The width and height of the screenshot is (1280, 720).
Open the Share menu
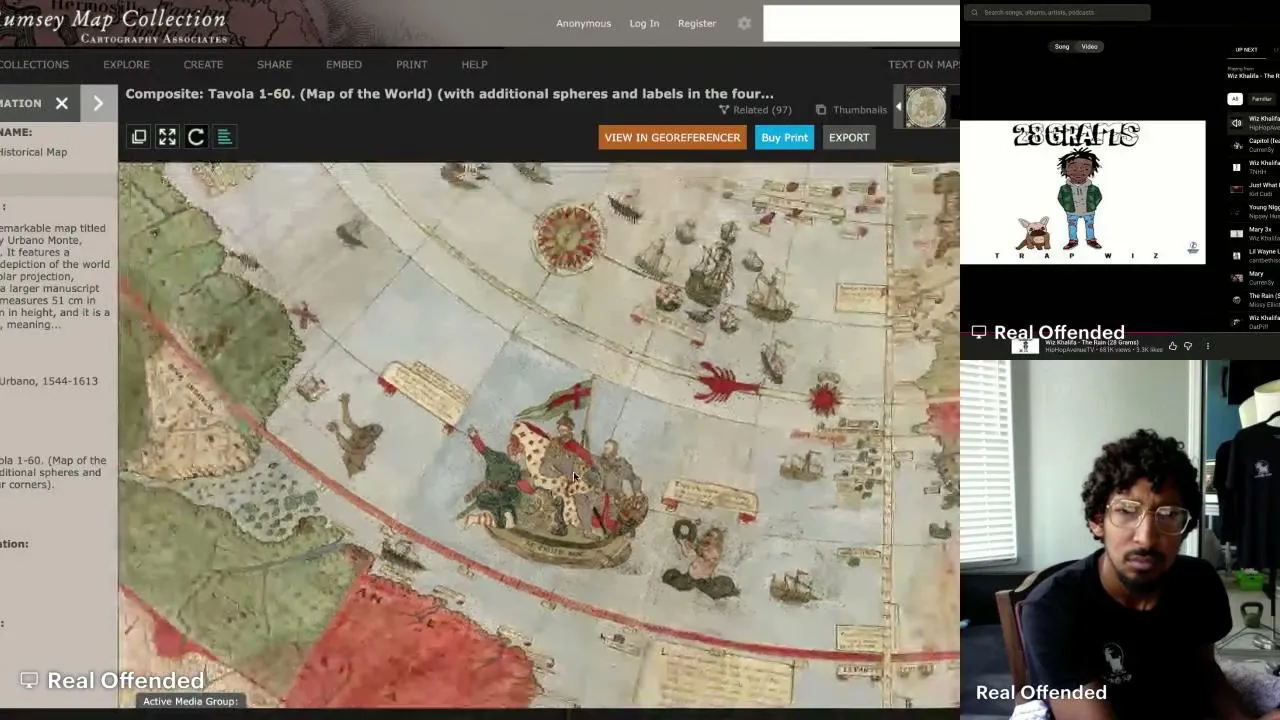(274, 64)
